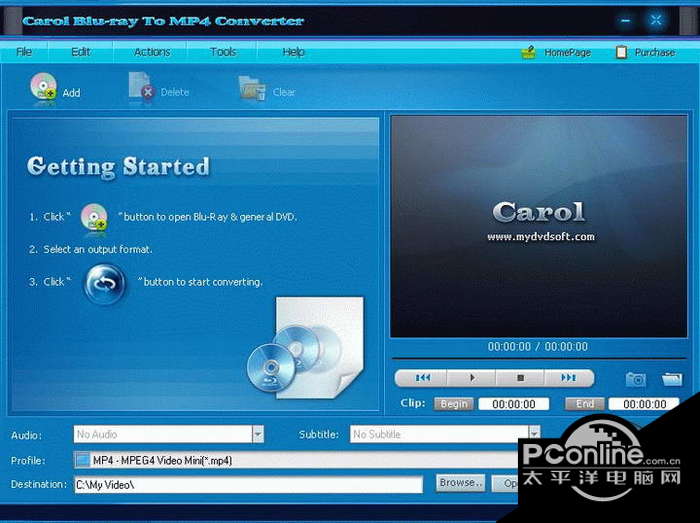
Task: Click the Purchase clipboard icon
Action: click(x=621, y=52)
